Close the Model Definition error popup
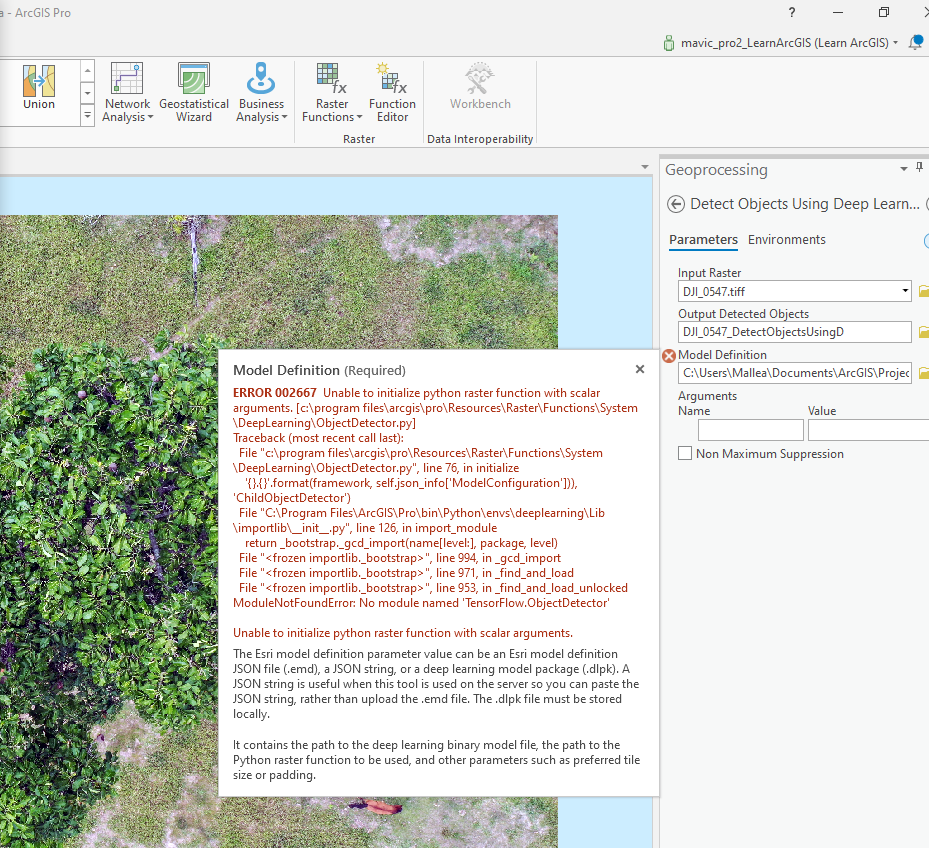Viewport: 929px width, 848px height. pyautogui.click(x=640, y=369)
